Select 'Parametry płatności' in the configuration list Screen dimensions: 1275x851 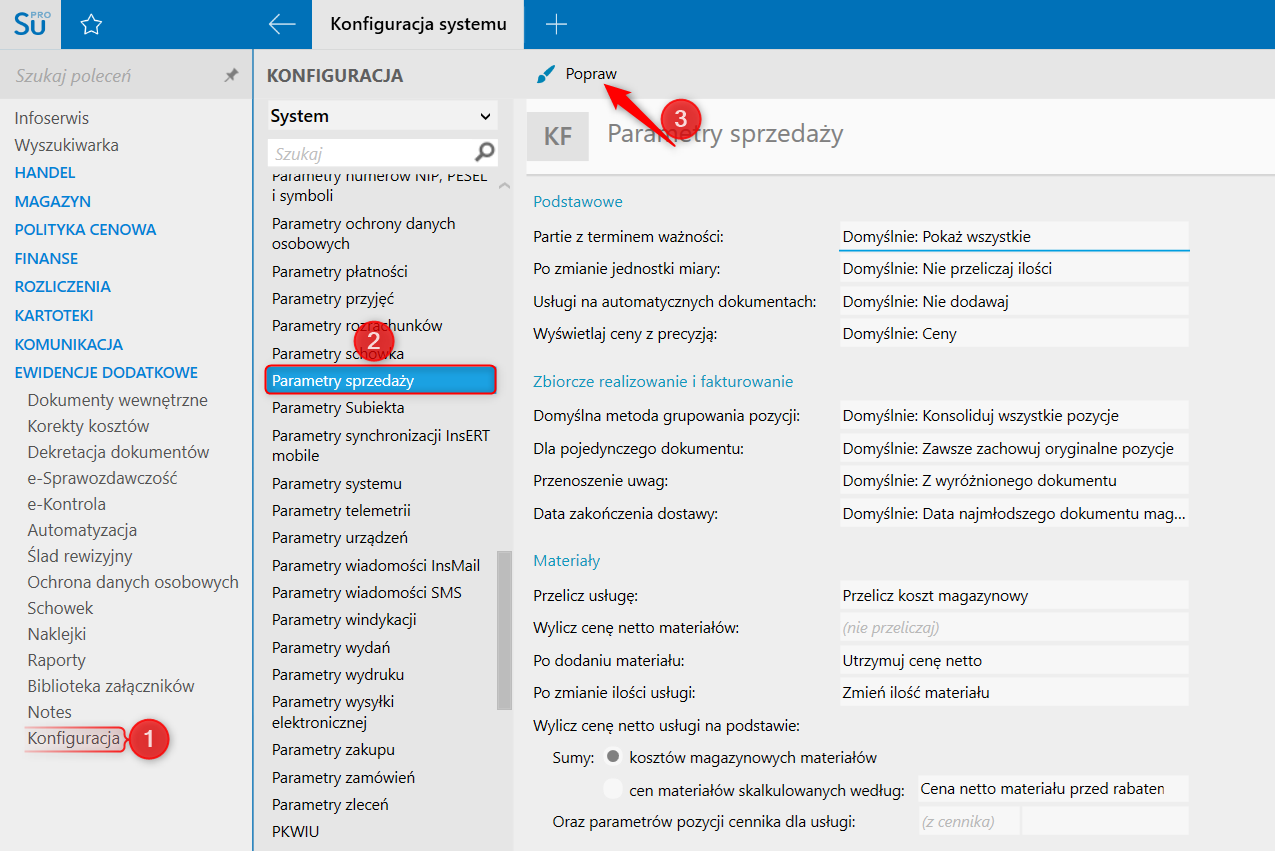pos(340,271)
